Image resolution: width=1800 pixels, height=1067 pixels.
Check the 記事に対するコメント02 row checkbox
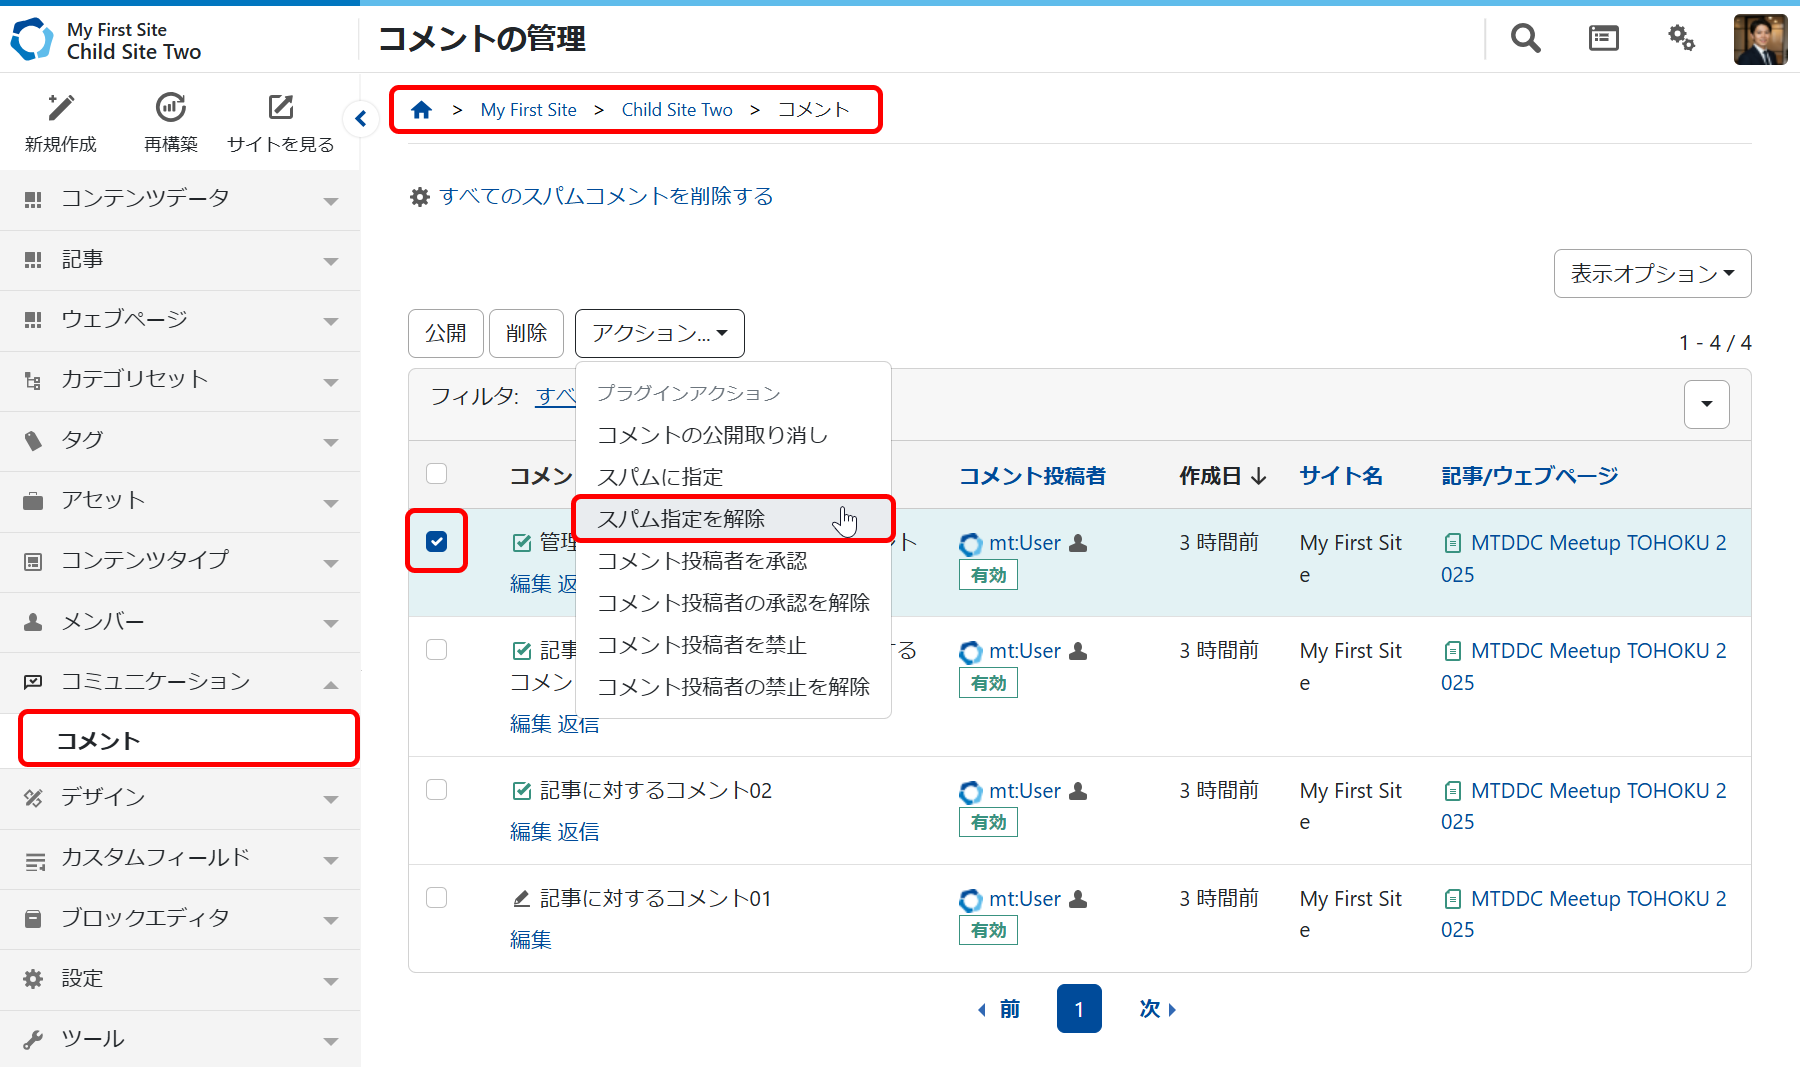click(437, 790)
